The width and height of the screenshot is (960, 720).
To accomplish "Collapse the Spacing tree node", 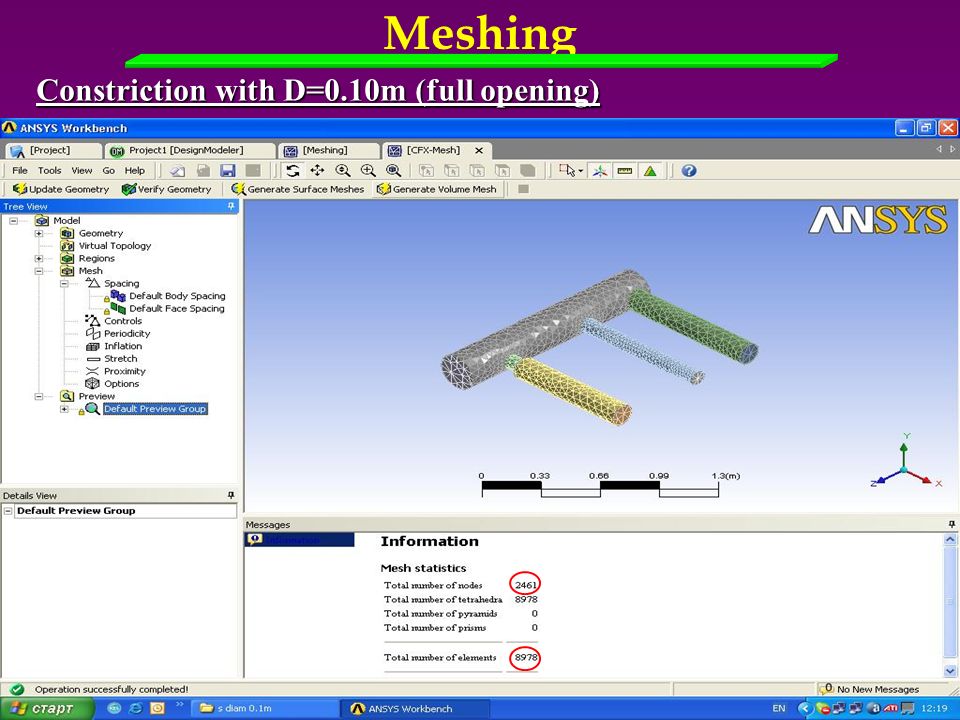I will coord(64,283).
